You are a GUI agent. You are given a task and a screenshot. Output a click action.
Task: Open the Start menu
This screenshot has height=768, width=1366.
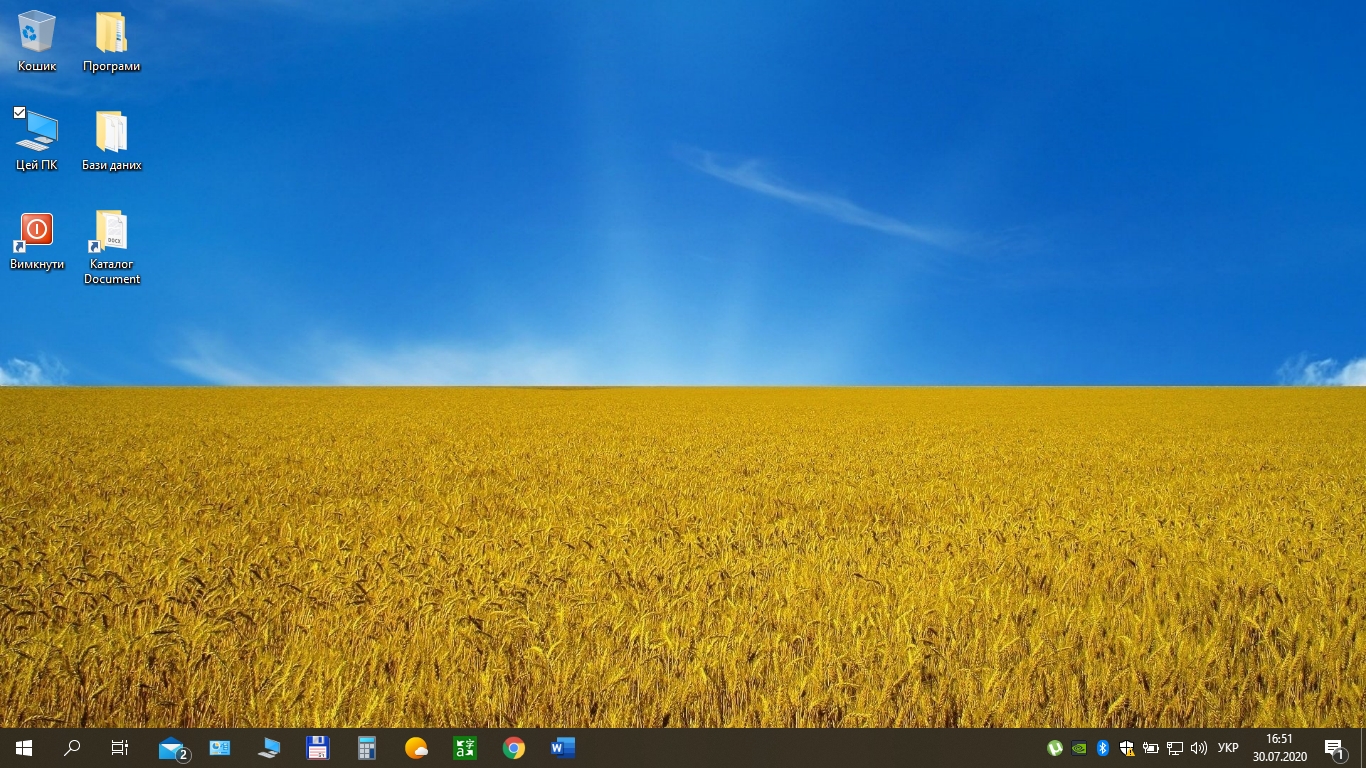pyautogui.click(x=22, y=748)
